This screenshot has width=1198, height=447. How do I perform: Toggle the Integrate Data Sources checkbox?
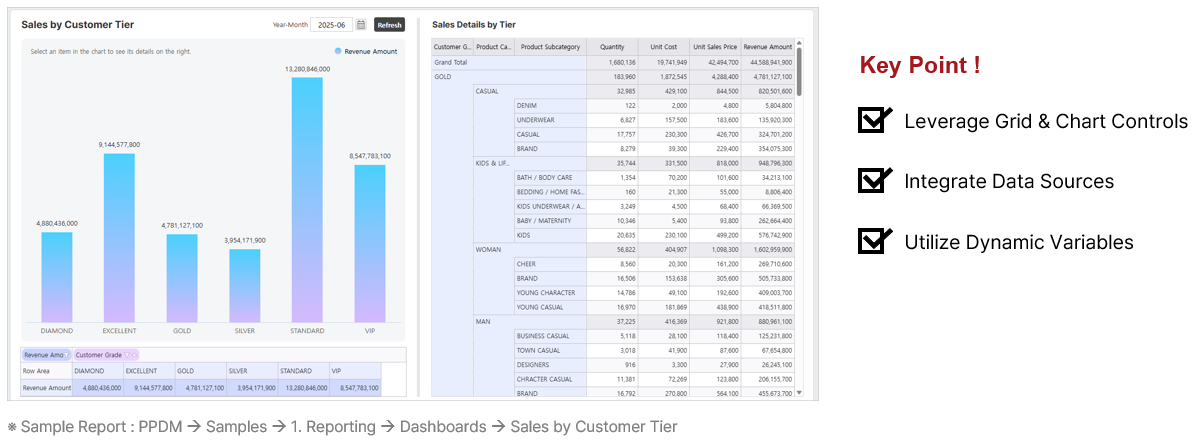coord(874,181)
